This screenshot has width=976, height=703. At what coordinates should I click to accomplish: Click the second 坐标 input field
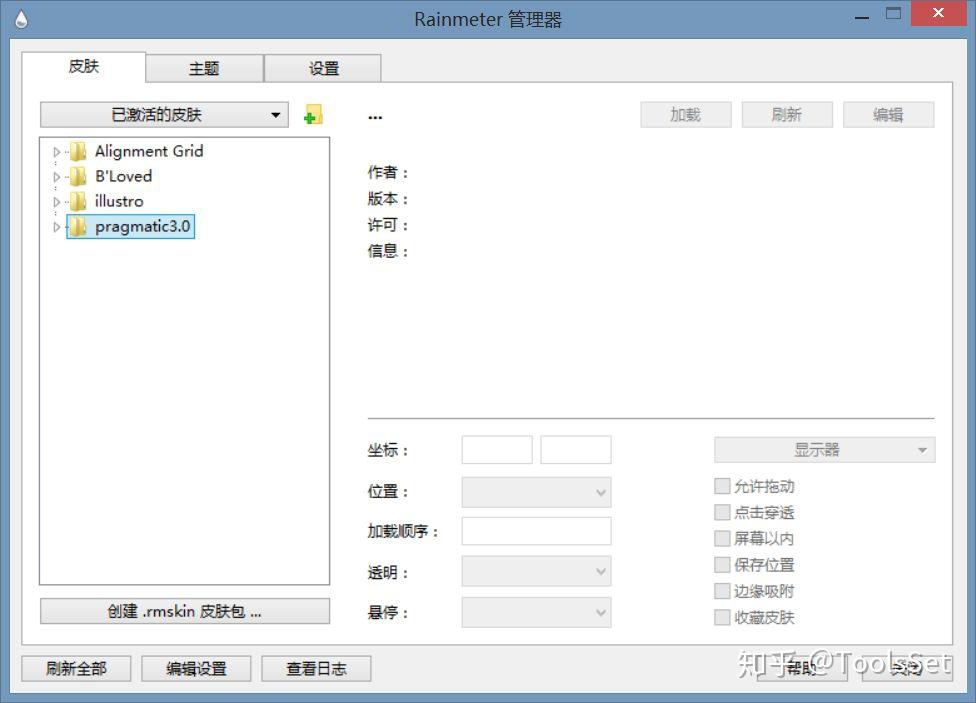coord(576,450)
